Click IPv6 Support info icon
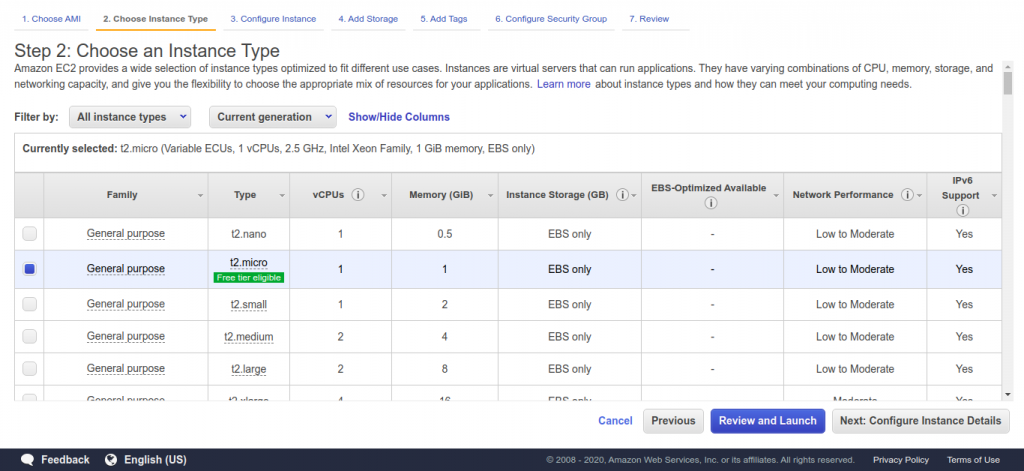 (963, 210)
